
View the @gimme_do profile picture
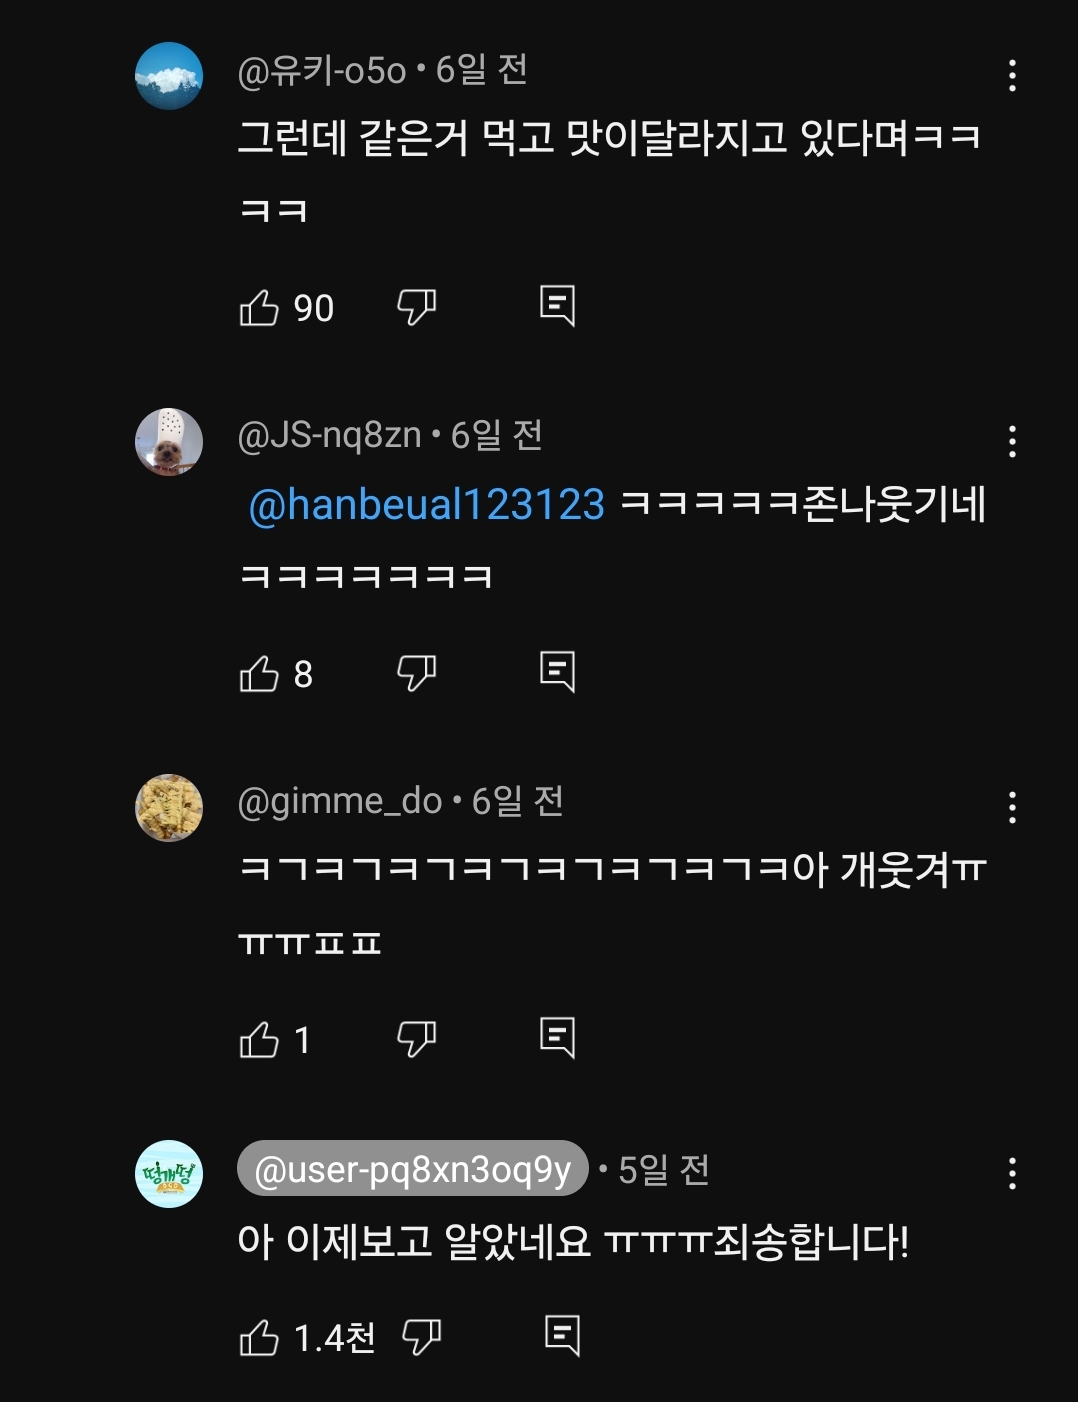[x=169, y=808]
